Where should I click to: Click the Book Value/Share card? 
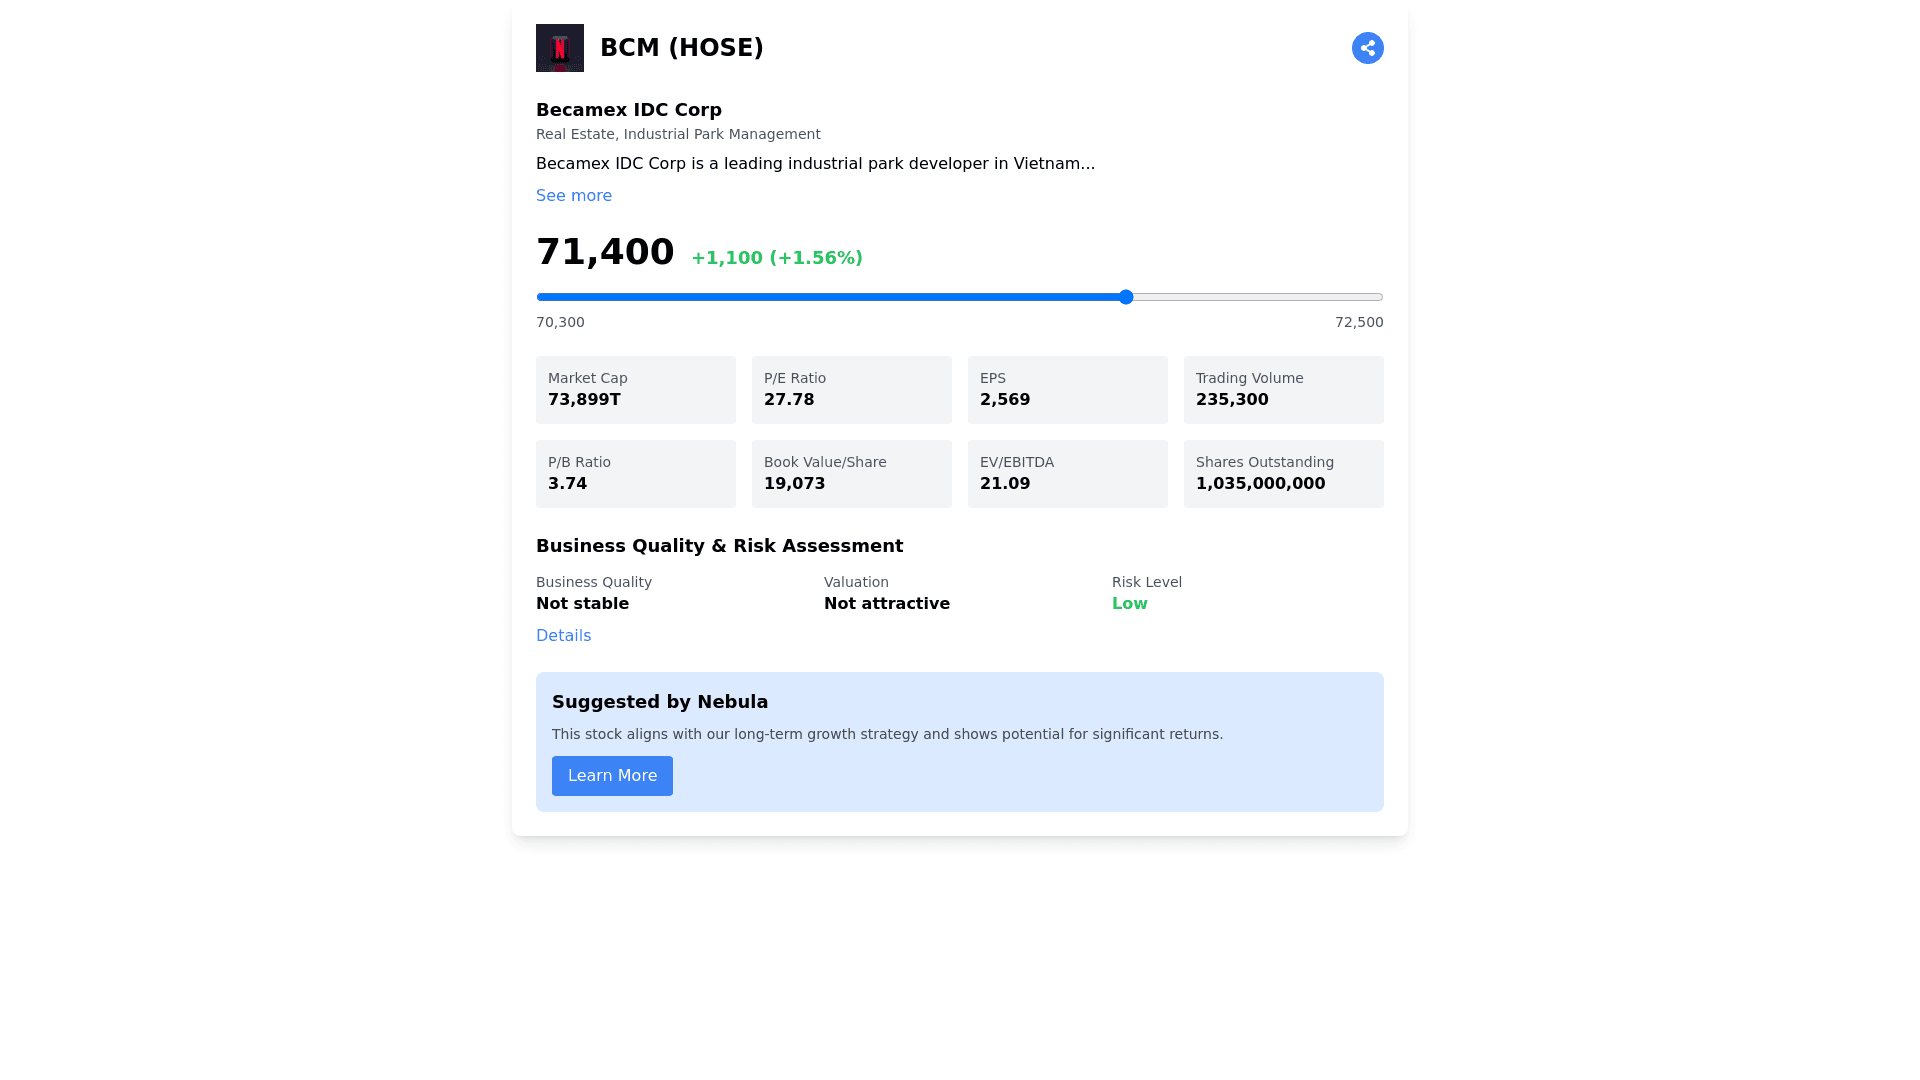coord(852,474)
